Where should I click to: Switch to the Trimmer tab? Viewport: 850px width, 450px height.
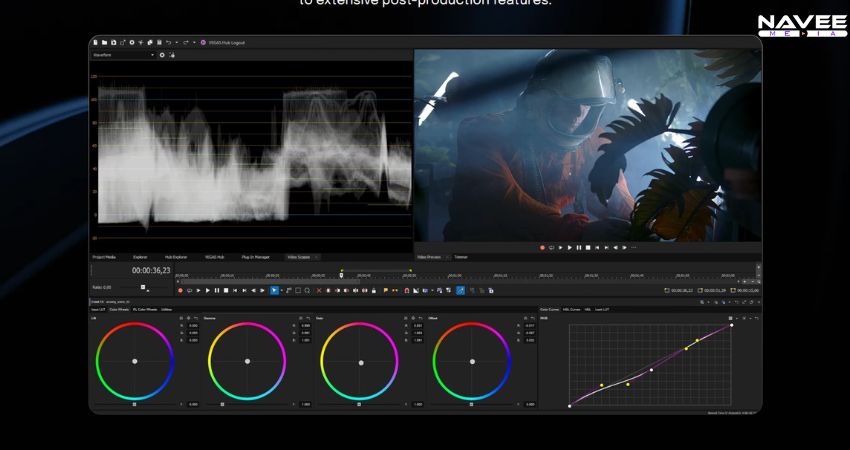[461, 257]
